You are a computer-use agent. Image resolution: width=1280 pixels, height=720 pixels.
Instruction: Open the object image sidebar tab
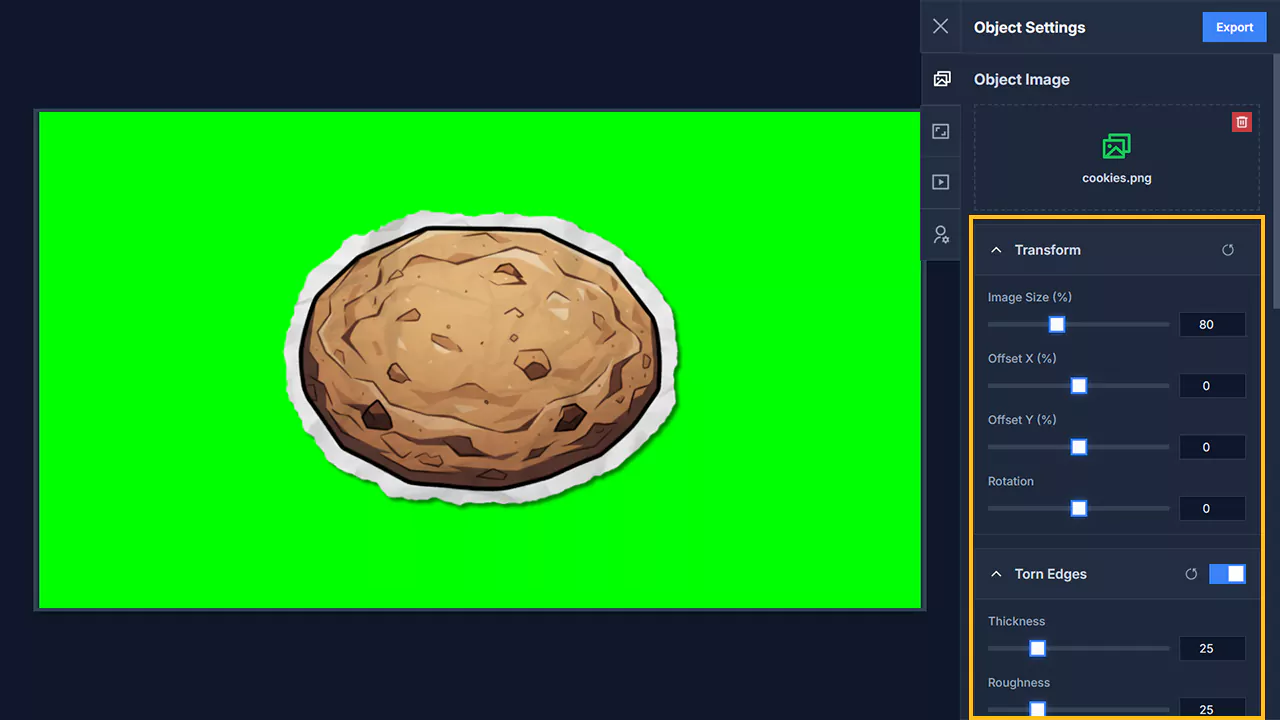(941, 79)
